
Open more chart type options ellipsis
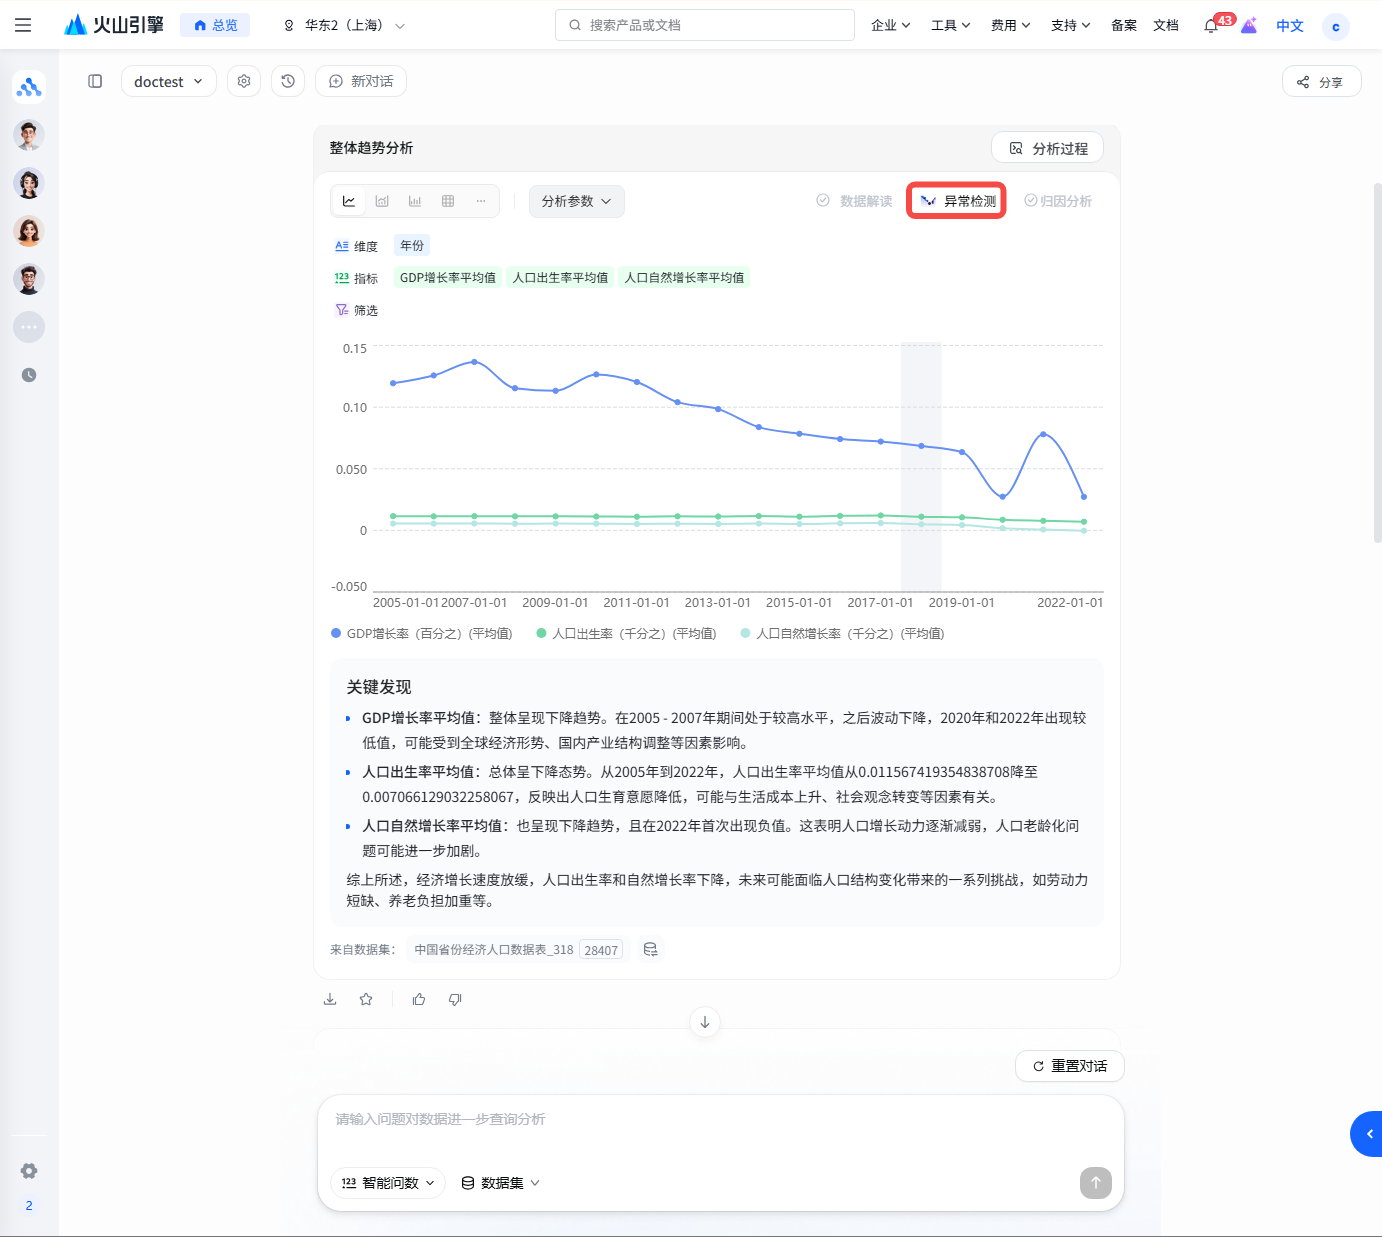pyautogui.click(x=481, y=201)
